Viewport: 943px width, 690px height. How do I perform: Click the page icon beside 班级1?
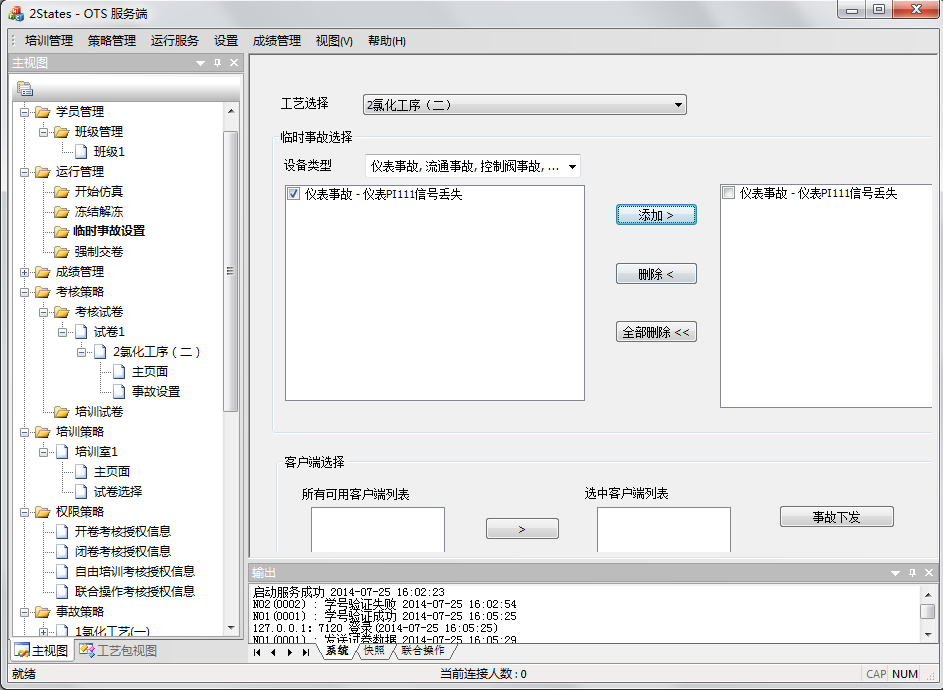click(81, 152)
